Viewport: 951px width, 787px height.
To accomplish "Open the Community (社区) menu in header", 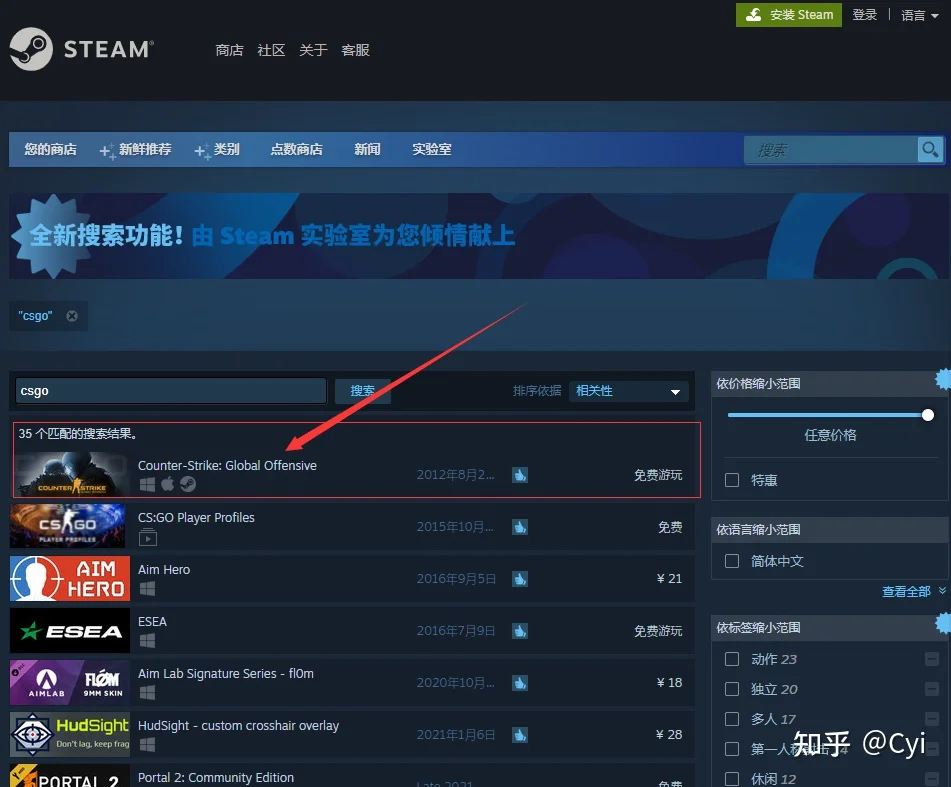I will tap(271, 50).
